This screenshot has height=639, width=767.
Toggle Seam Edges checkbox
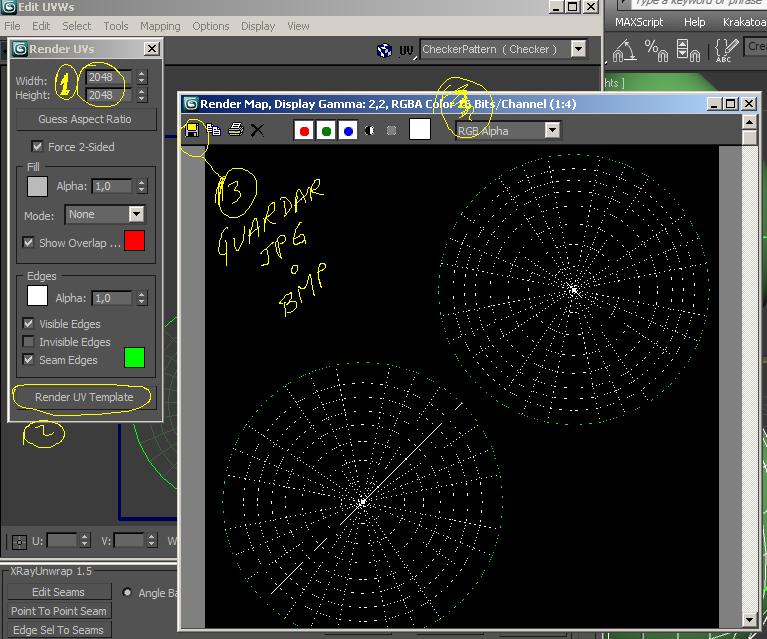(28, 360)
